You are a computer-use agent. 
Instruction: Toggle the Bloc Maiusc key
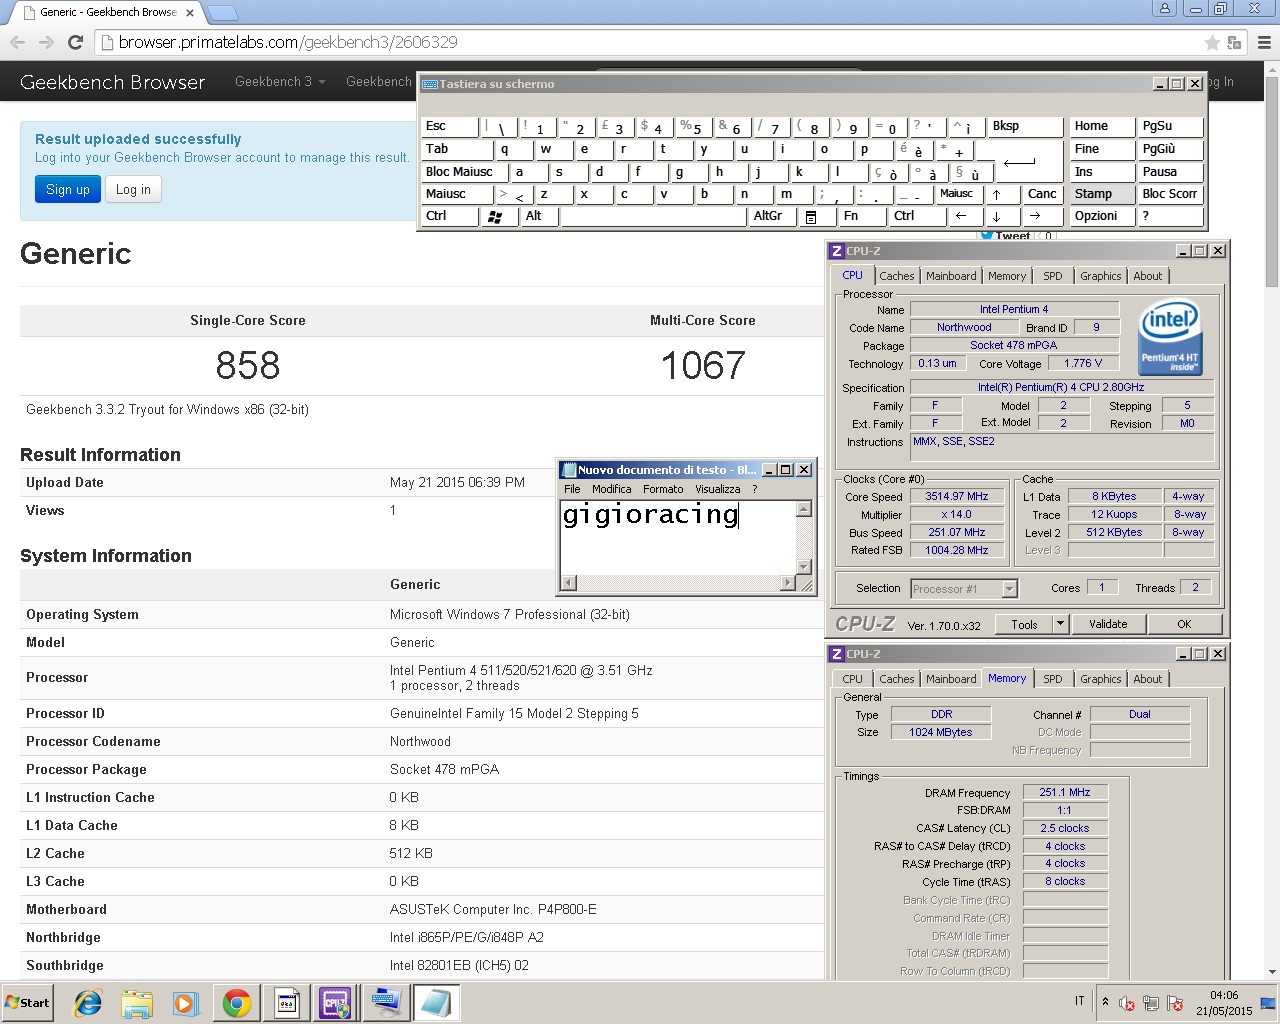(465, 172)
